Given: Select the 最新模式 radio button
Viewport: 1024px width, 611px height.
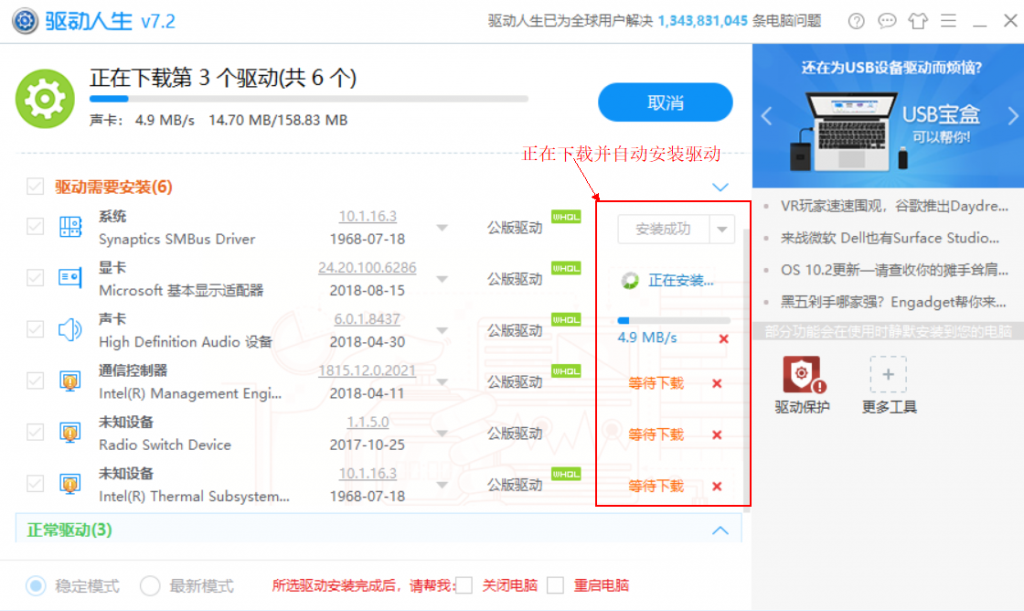Looking at the screenshot, I should coord(150,585).
